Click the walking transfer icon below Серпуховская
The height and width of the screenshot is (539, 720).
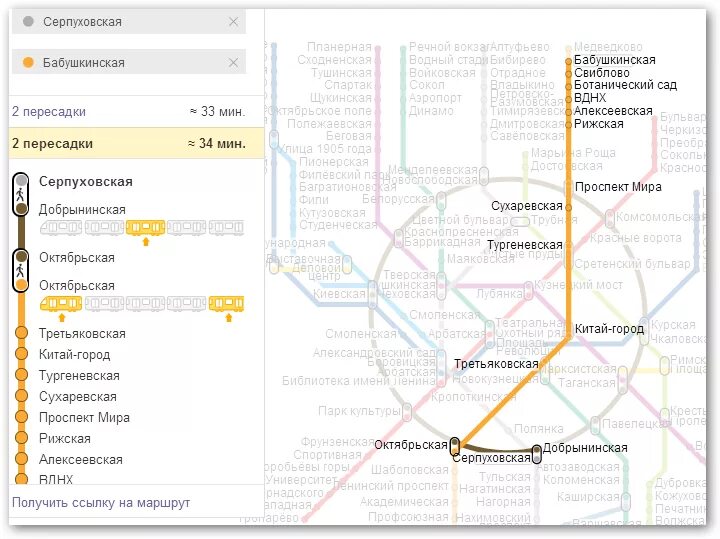tap(20, 194)
